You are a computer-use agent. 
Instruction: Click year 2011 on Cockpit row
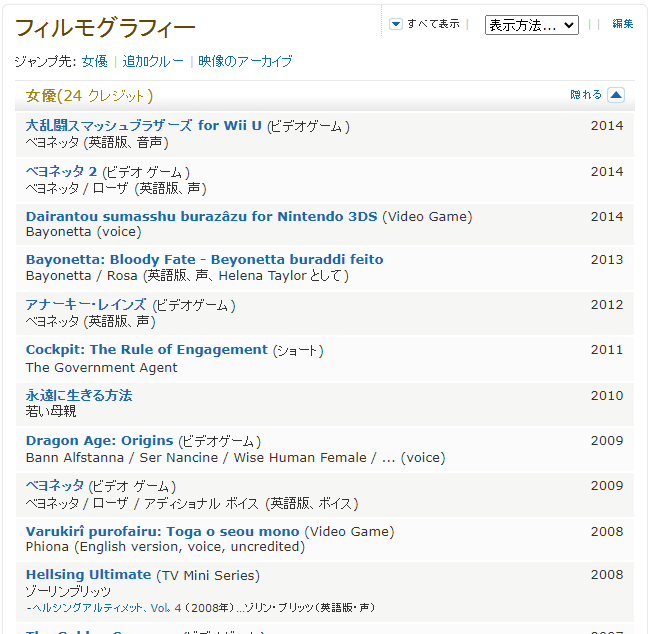pyautogui.click(x=607, y=350)
